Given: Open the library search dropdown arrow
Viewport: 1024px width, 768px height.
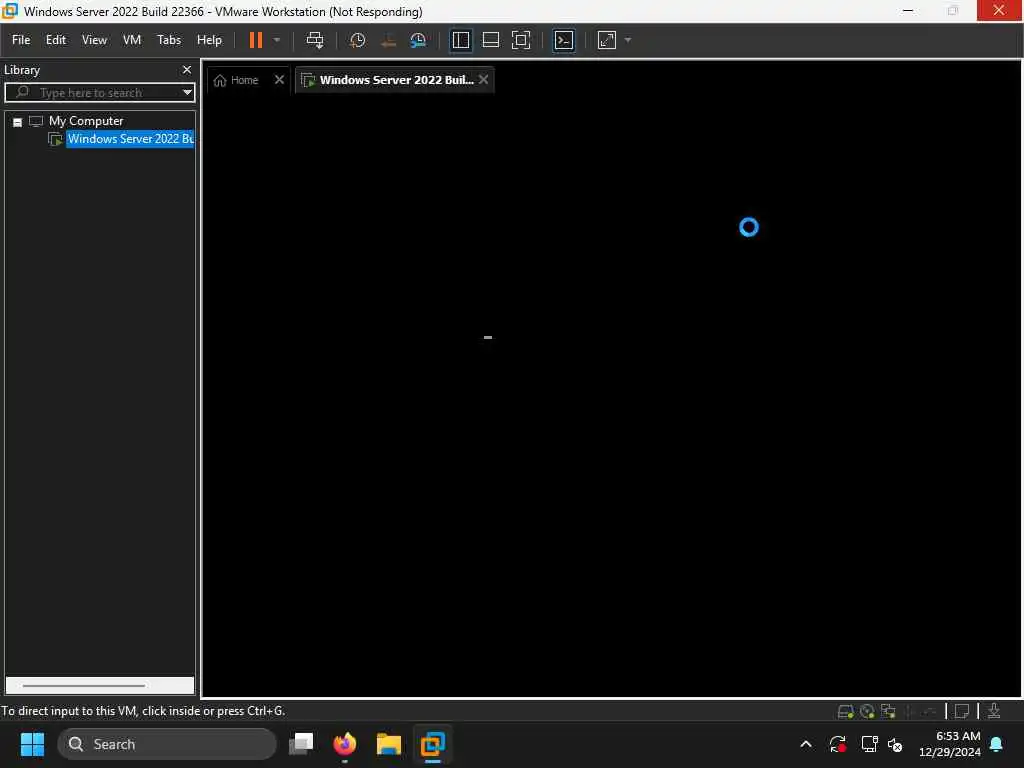Looking at the screenshot, I should [187, 92].
